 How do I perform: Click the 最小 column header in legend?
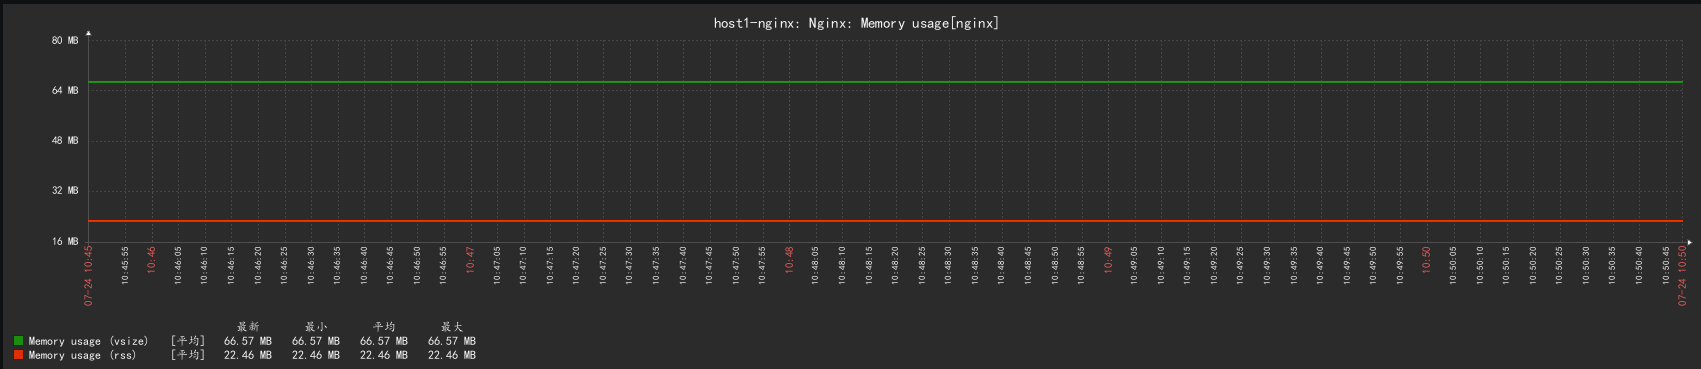[x=316, y=327]
